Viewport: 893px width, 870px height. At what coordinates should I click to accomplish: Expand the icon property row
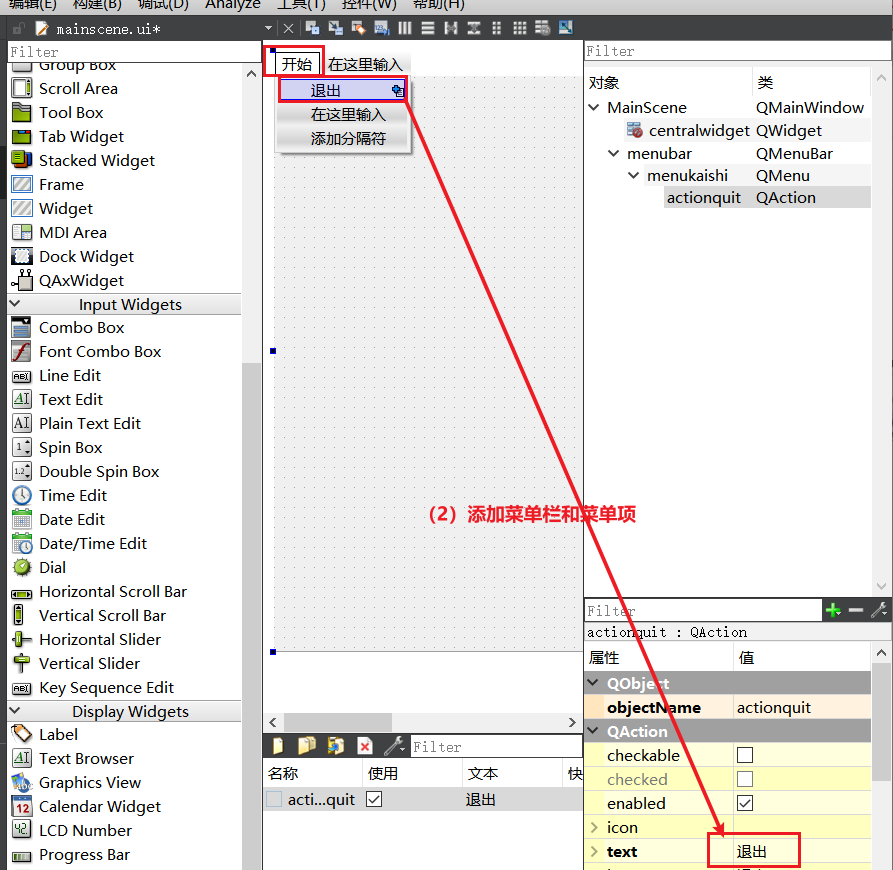point(594,827)
